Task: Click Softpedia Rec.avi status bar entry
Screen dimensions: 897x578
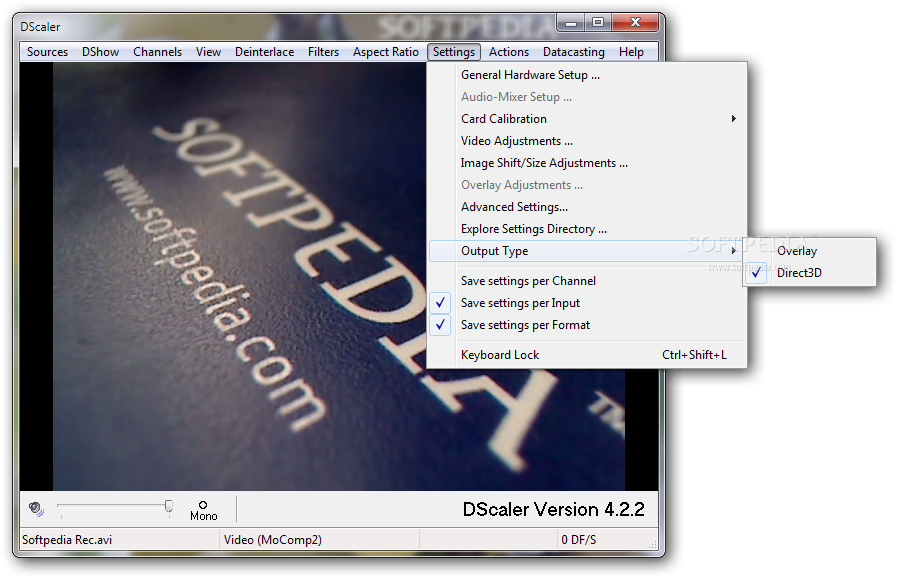Action: (67, 540)
